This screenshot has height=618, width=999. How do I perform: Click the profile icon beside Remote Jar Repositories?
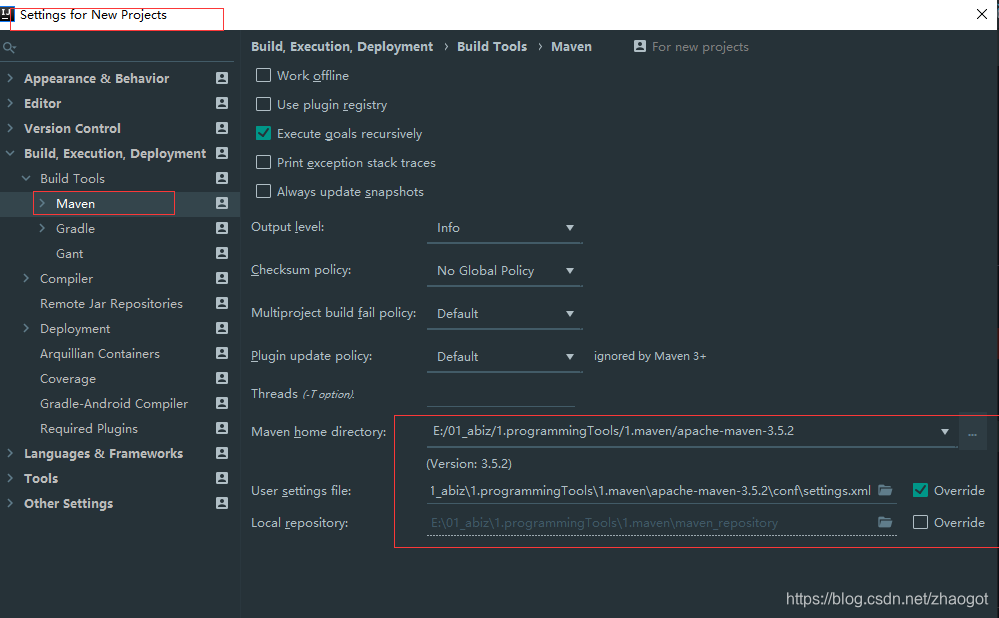[222, 303]
